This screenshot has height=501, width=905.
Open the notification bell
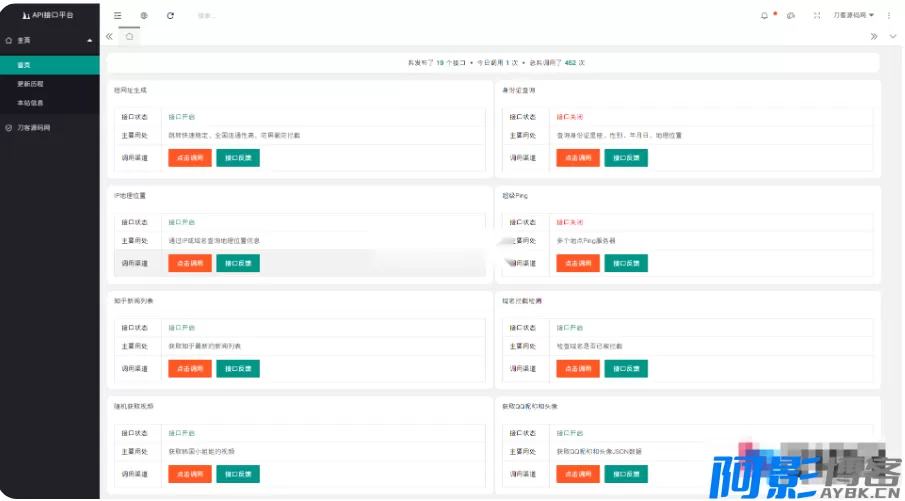pos(765,15)
